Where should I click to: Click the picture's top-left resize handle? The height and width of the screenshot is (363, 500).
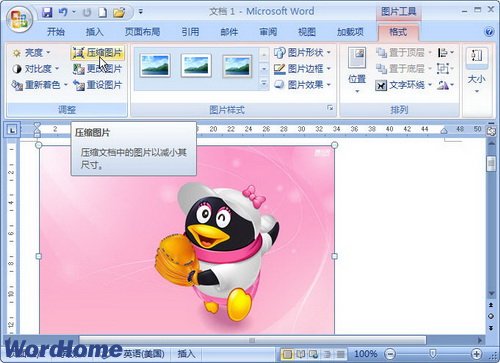39,145
